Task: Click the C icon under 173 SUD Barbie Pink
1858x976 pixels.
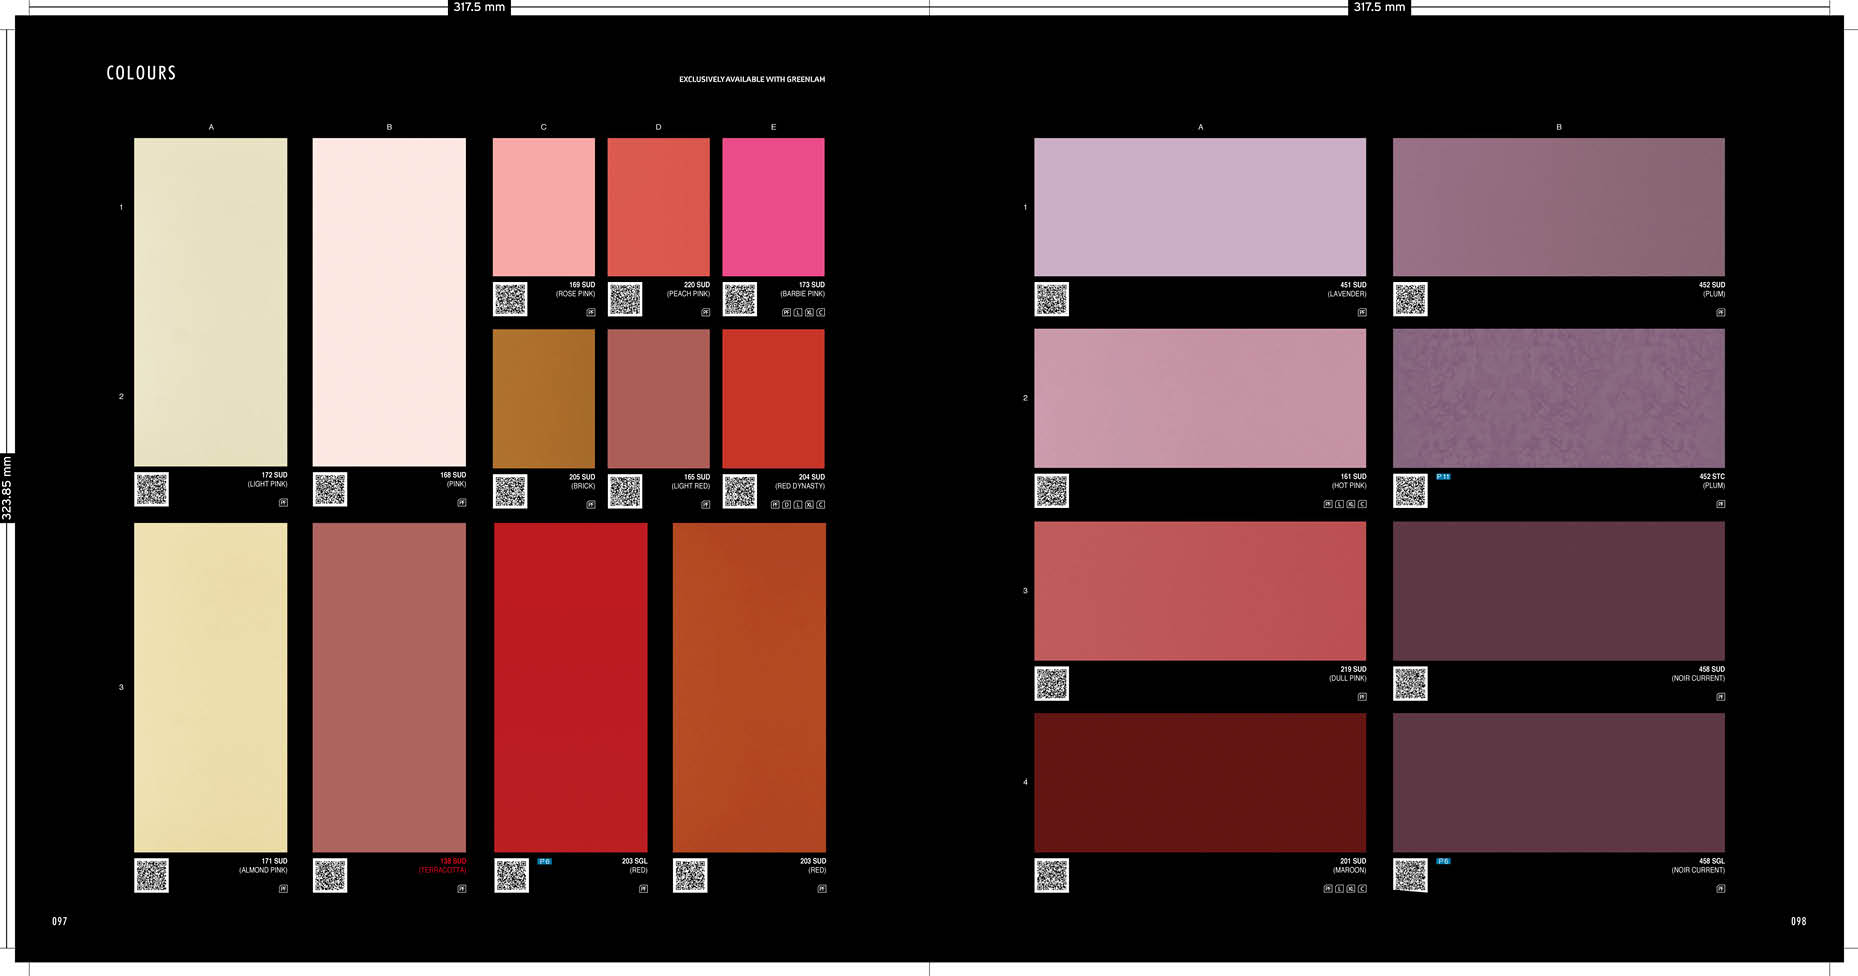Action: pyautogui.click(x=821, y=313)
